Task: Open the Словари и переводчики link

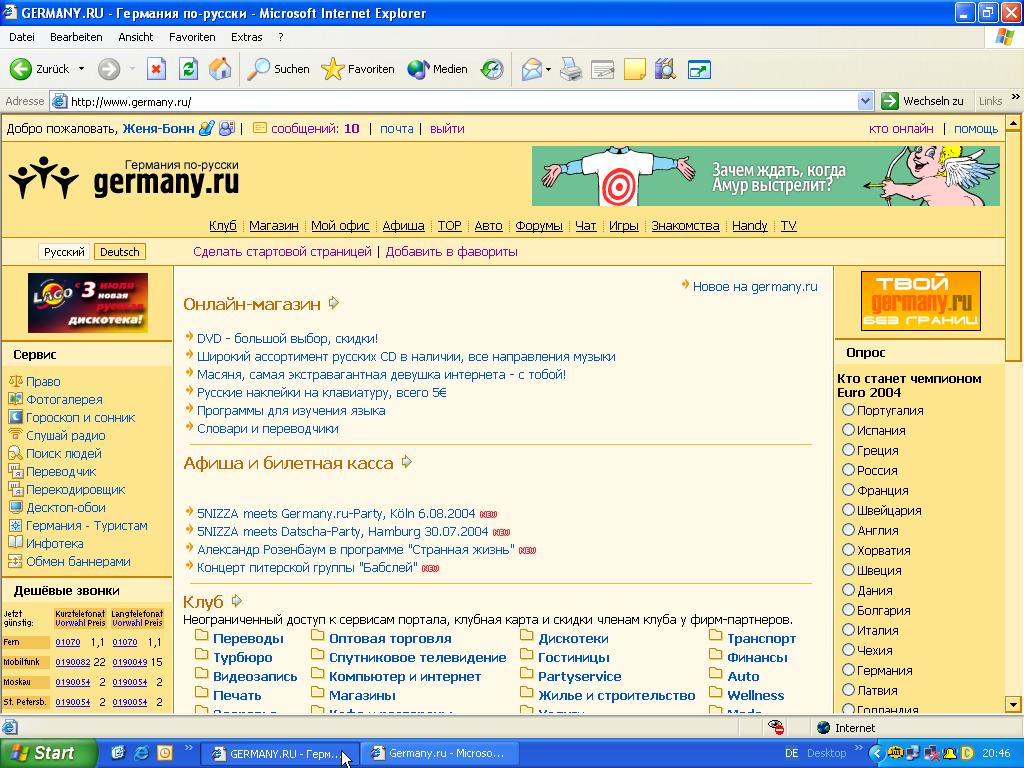Action: click(x=268, y=428)
